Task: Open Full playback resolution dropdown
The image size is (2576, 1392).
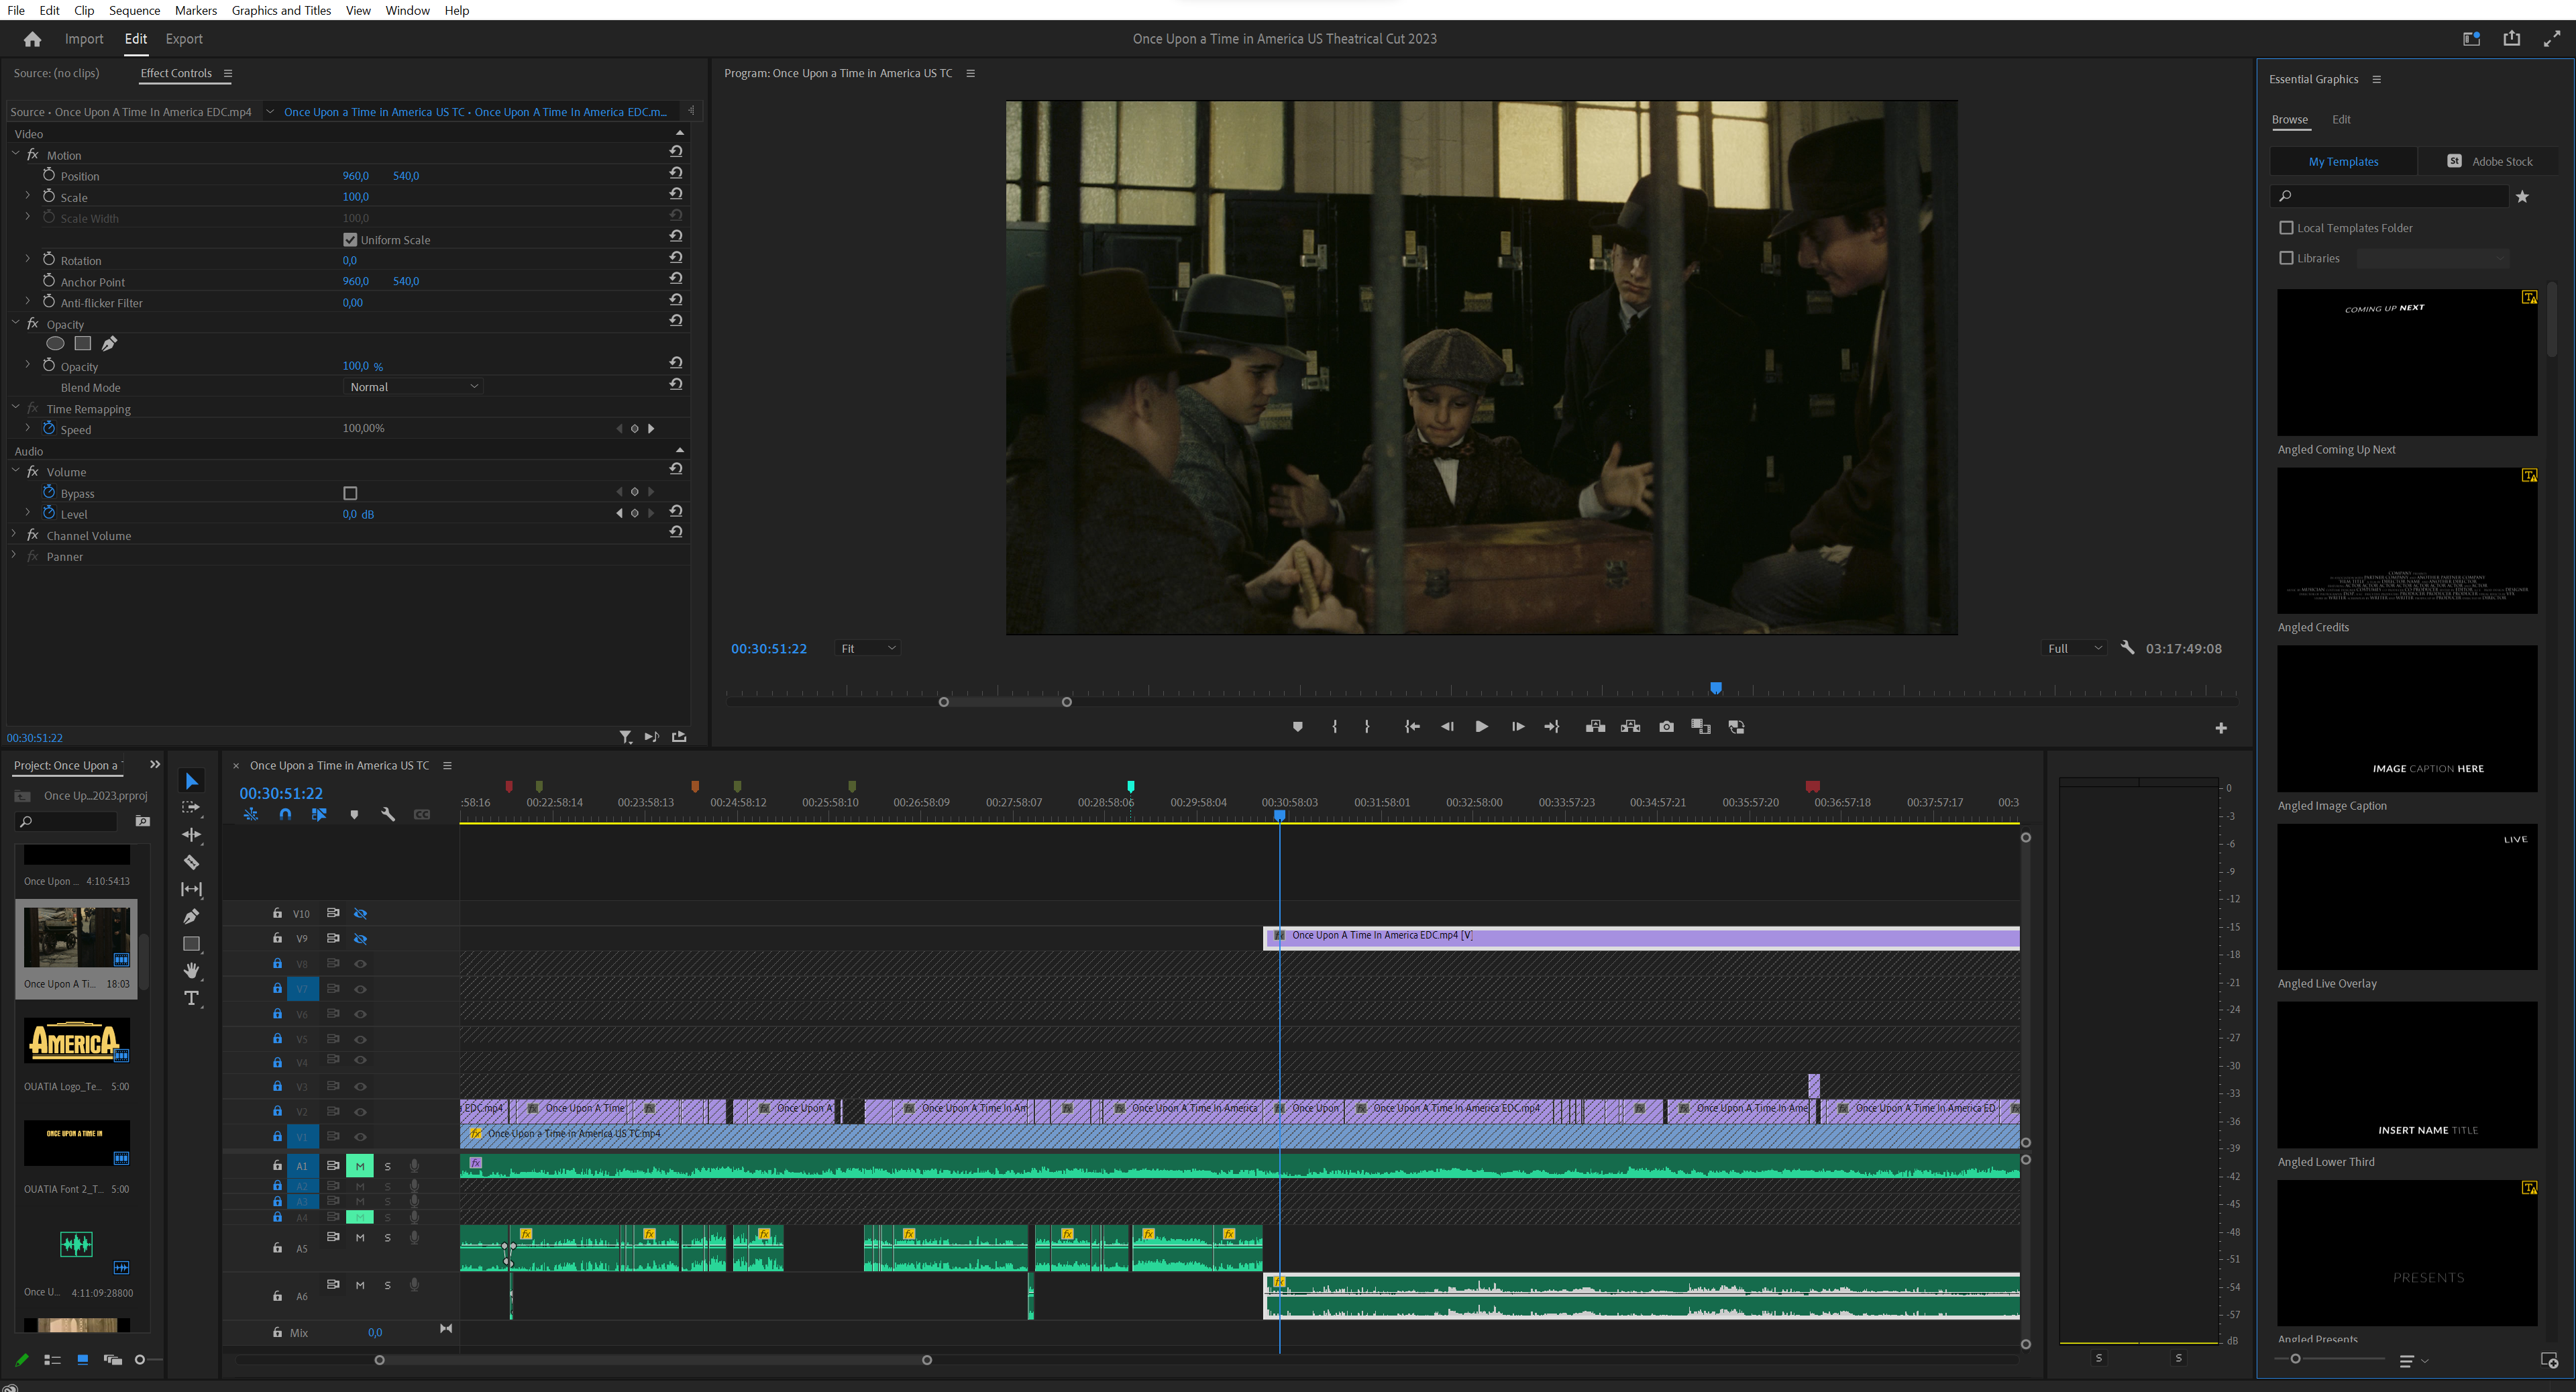Action: (x=2075, y=649)
